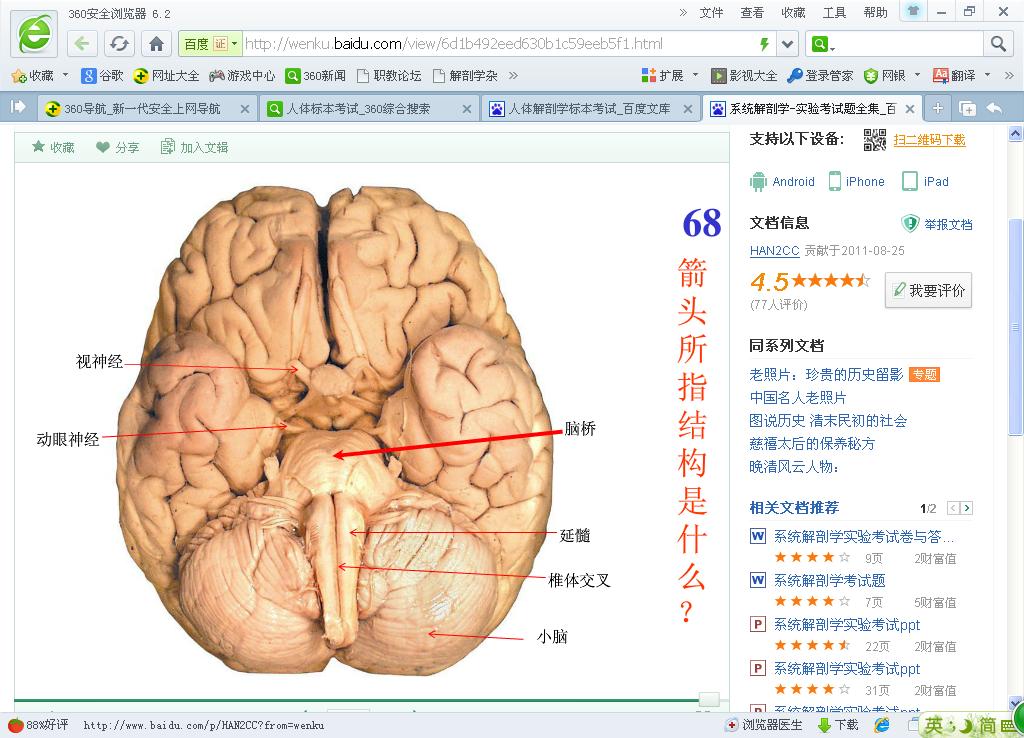Focus the search input field
Image resolution: width=1024 pixels, height=738 pixels.
click(910, 44)
